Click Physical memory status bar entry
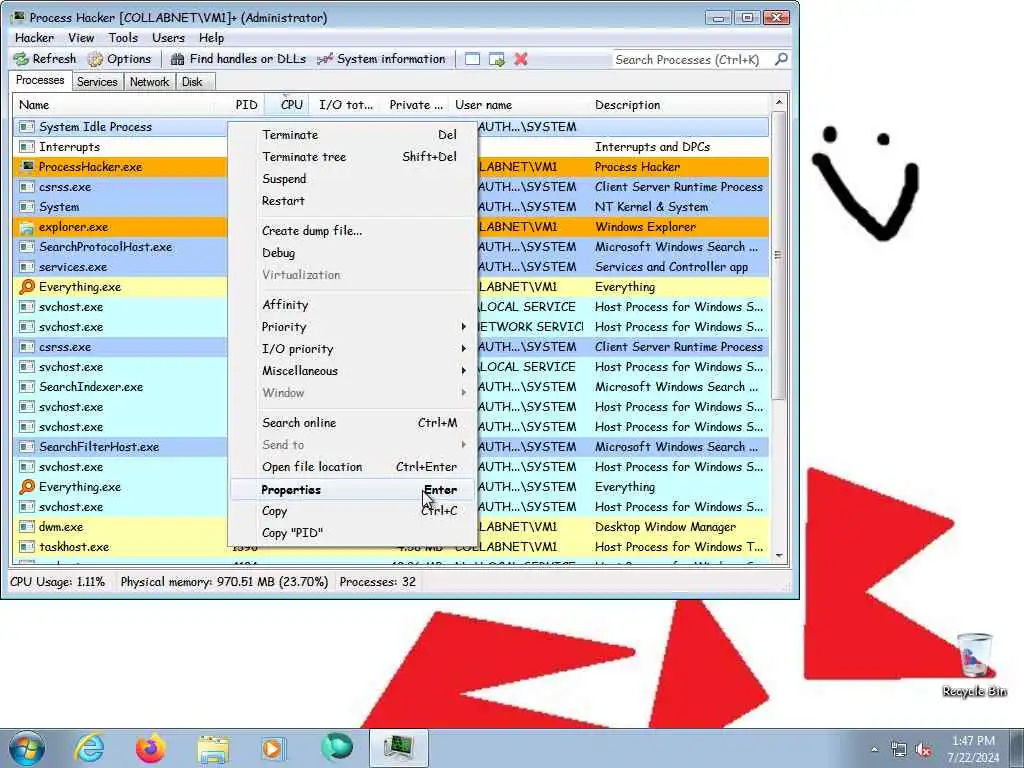This screenshot has width=1024, height=768. point(224,582)
